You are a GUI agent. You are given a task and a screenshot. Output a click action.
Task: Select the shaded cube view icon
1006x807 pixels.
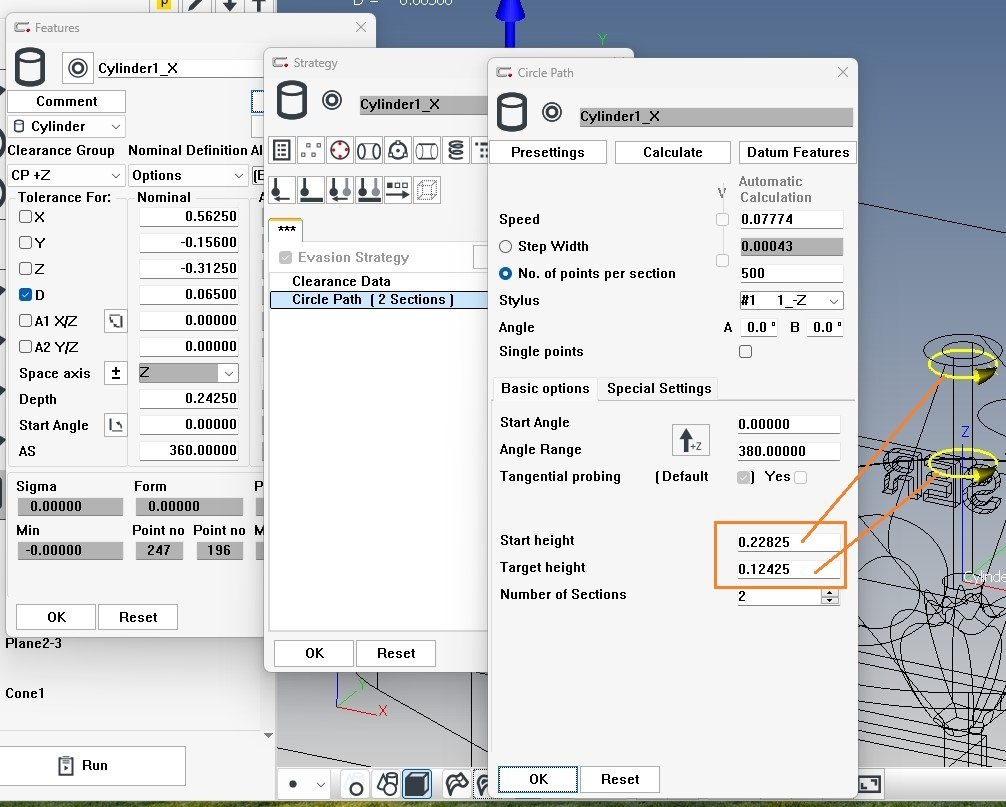[x=416, y=784]
